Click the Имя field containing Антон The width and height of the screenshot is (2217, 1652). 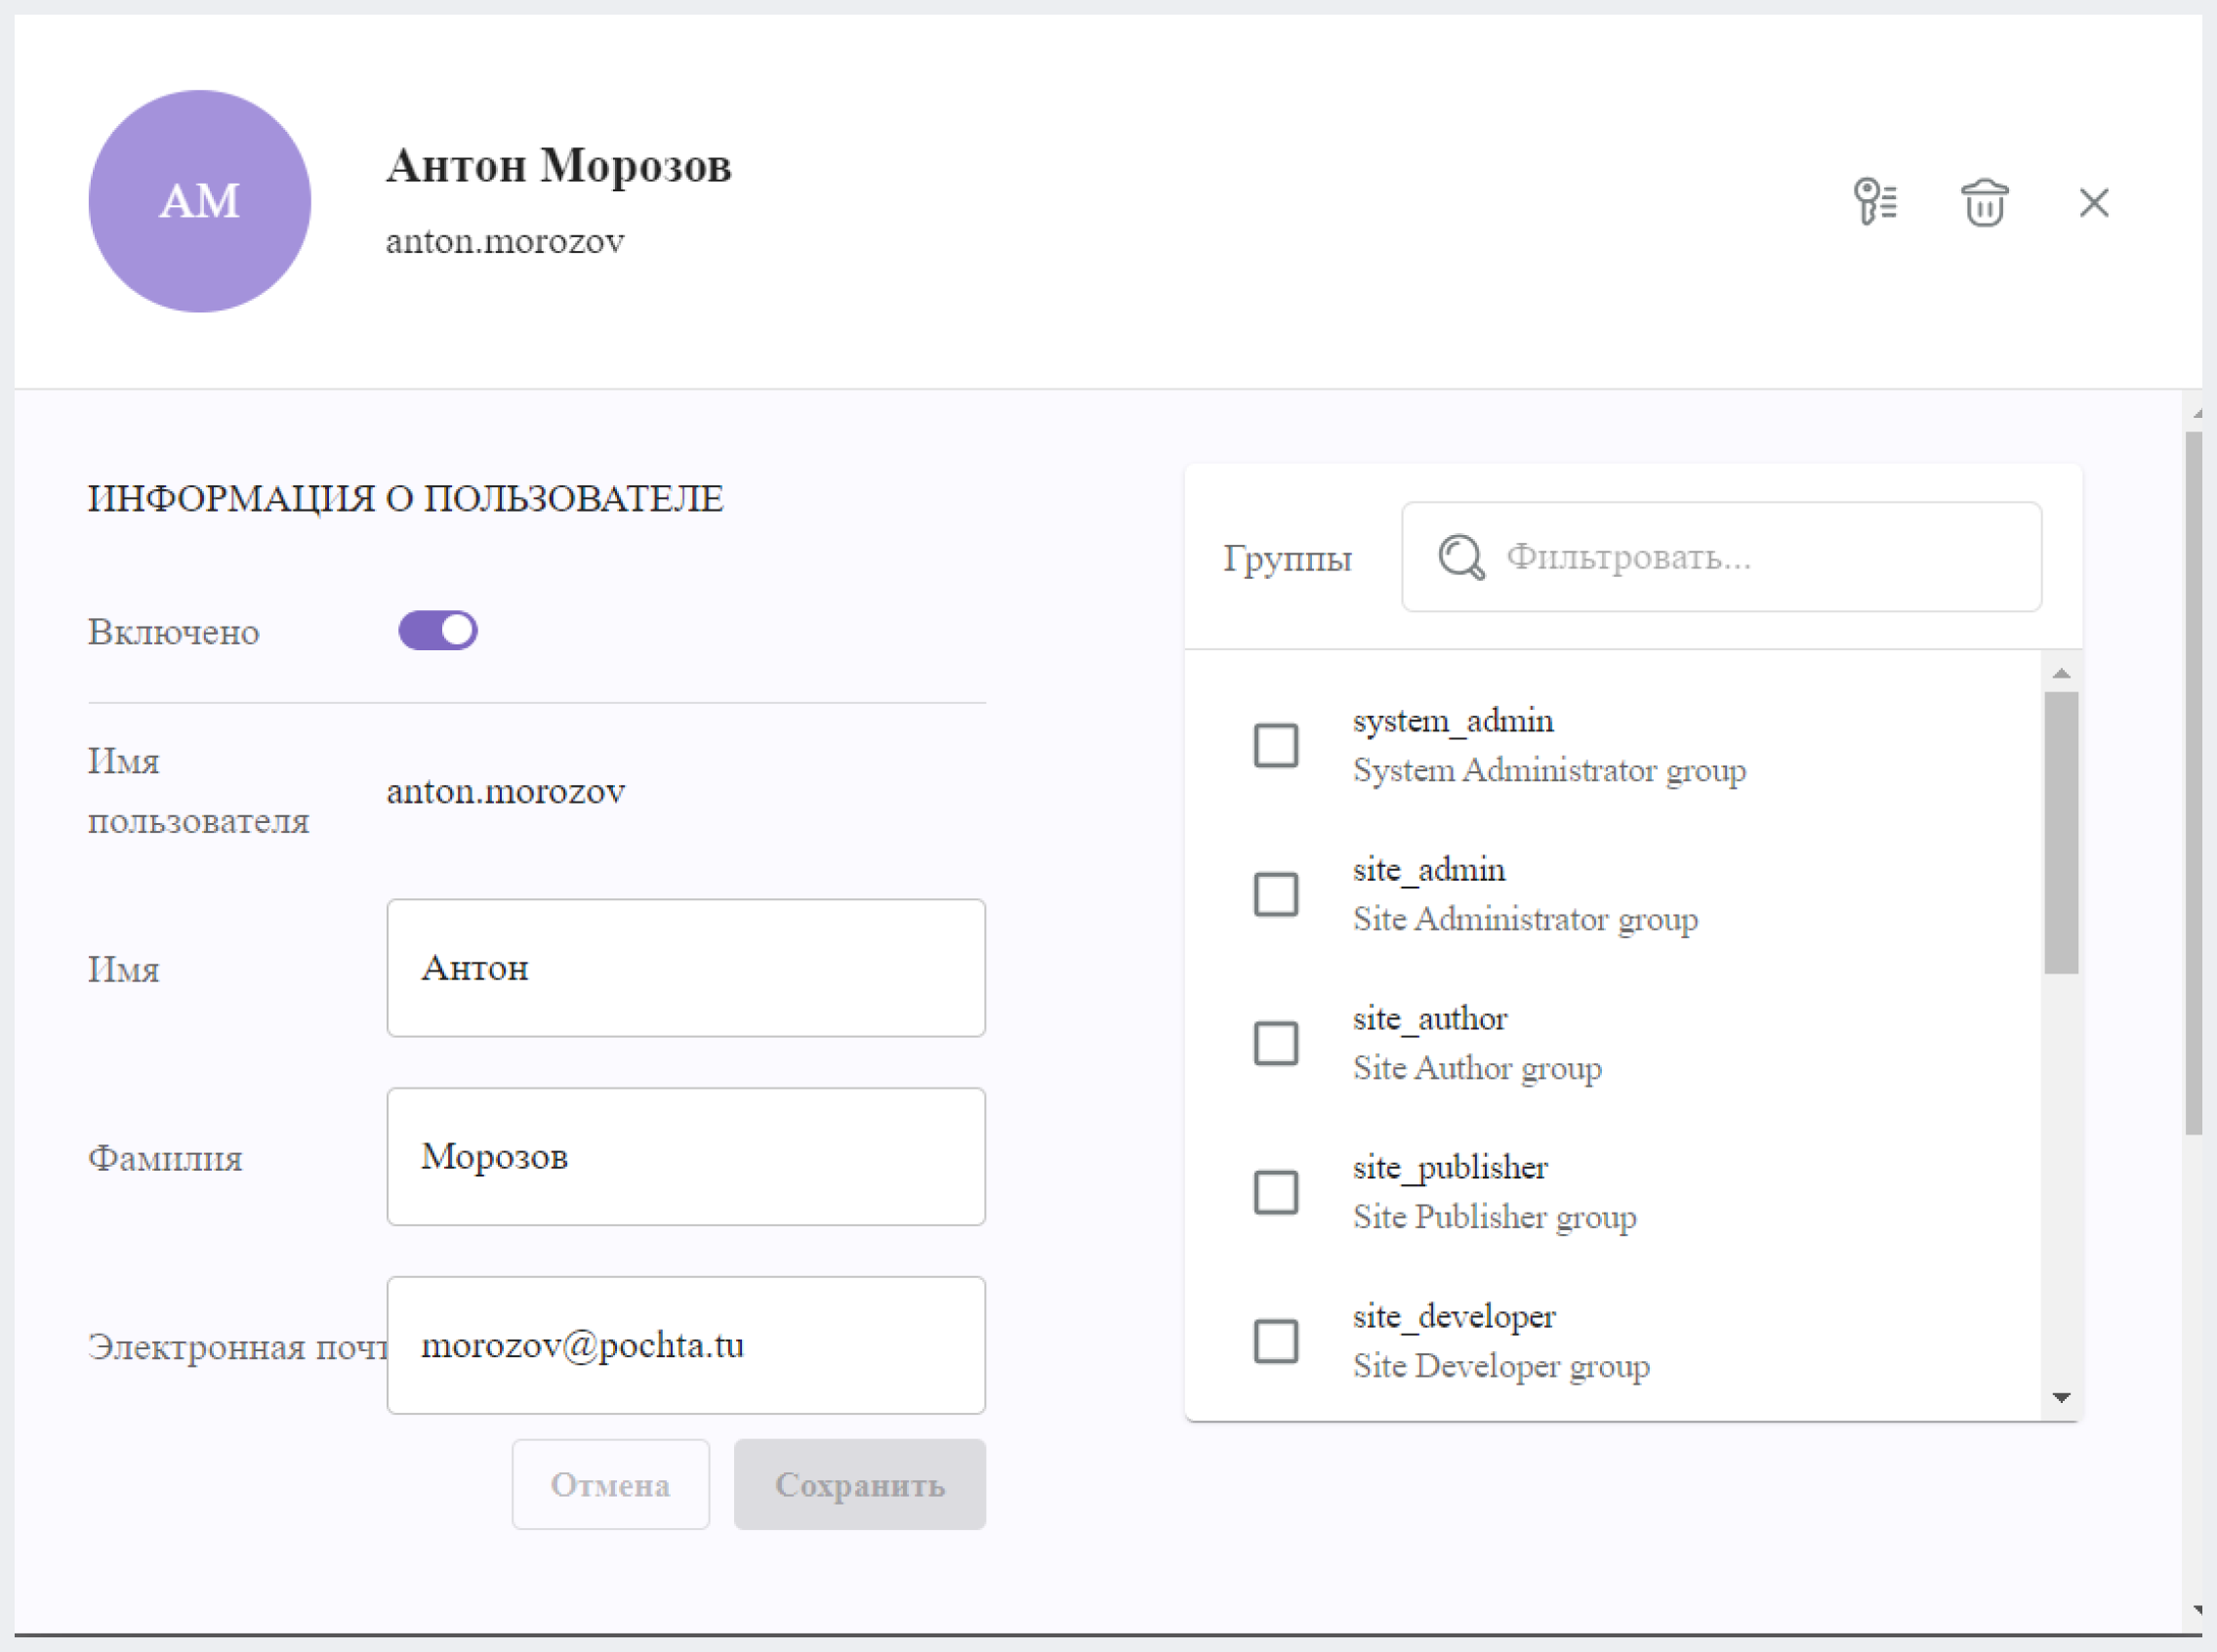(x=686, y=967)
